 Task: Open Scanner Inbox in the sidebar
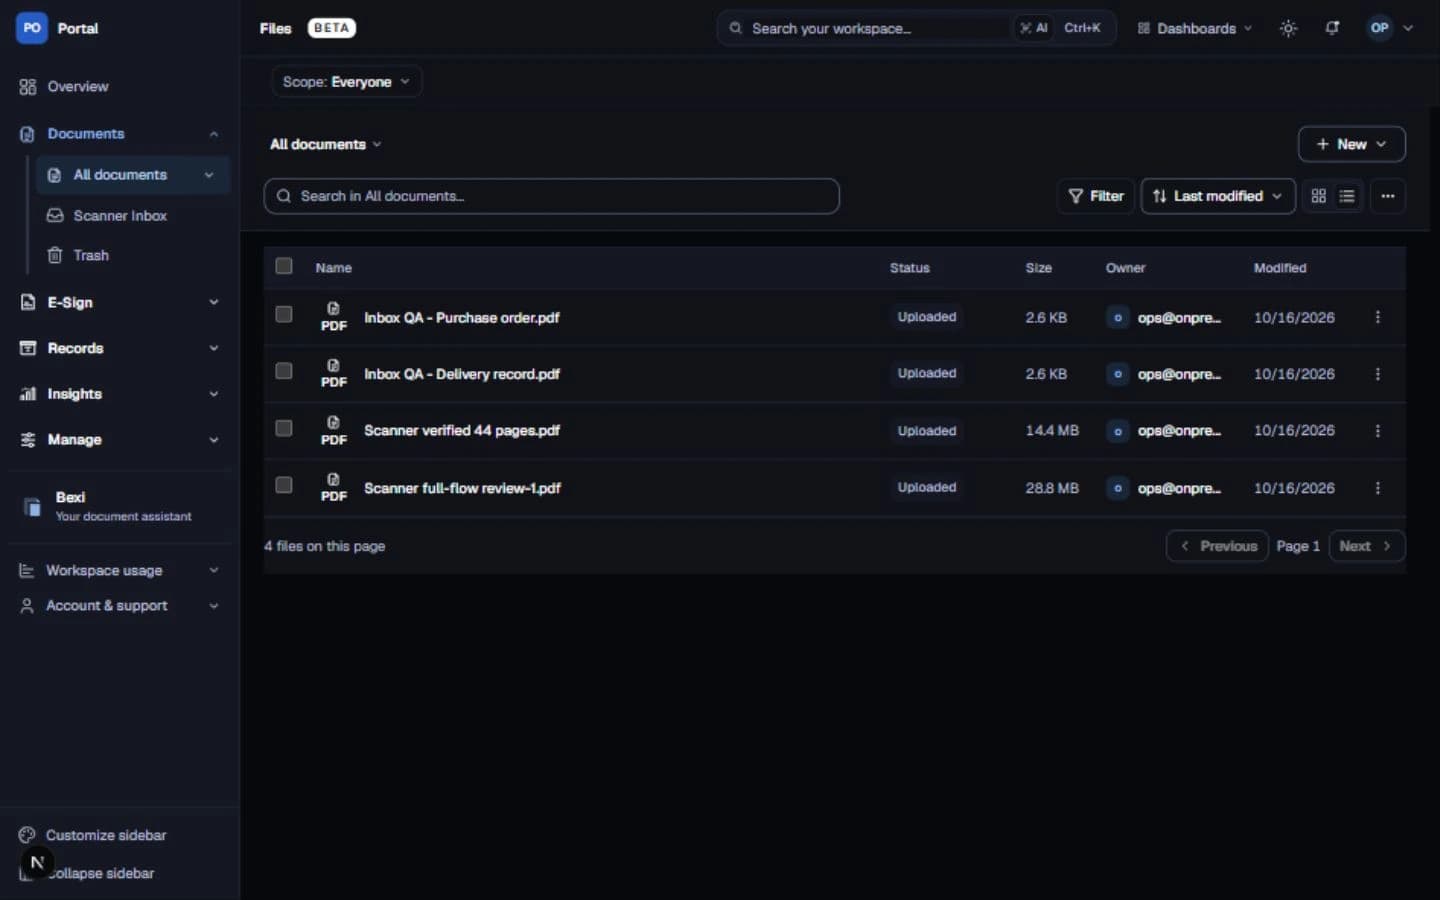pos(134,216)
